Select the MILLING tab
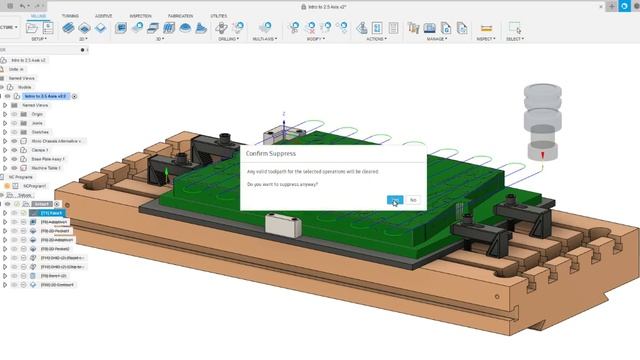The height and width of the screenshot is (360, 640). point(38,16)
